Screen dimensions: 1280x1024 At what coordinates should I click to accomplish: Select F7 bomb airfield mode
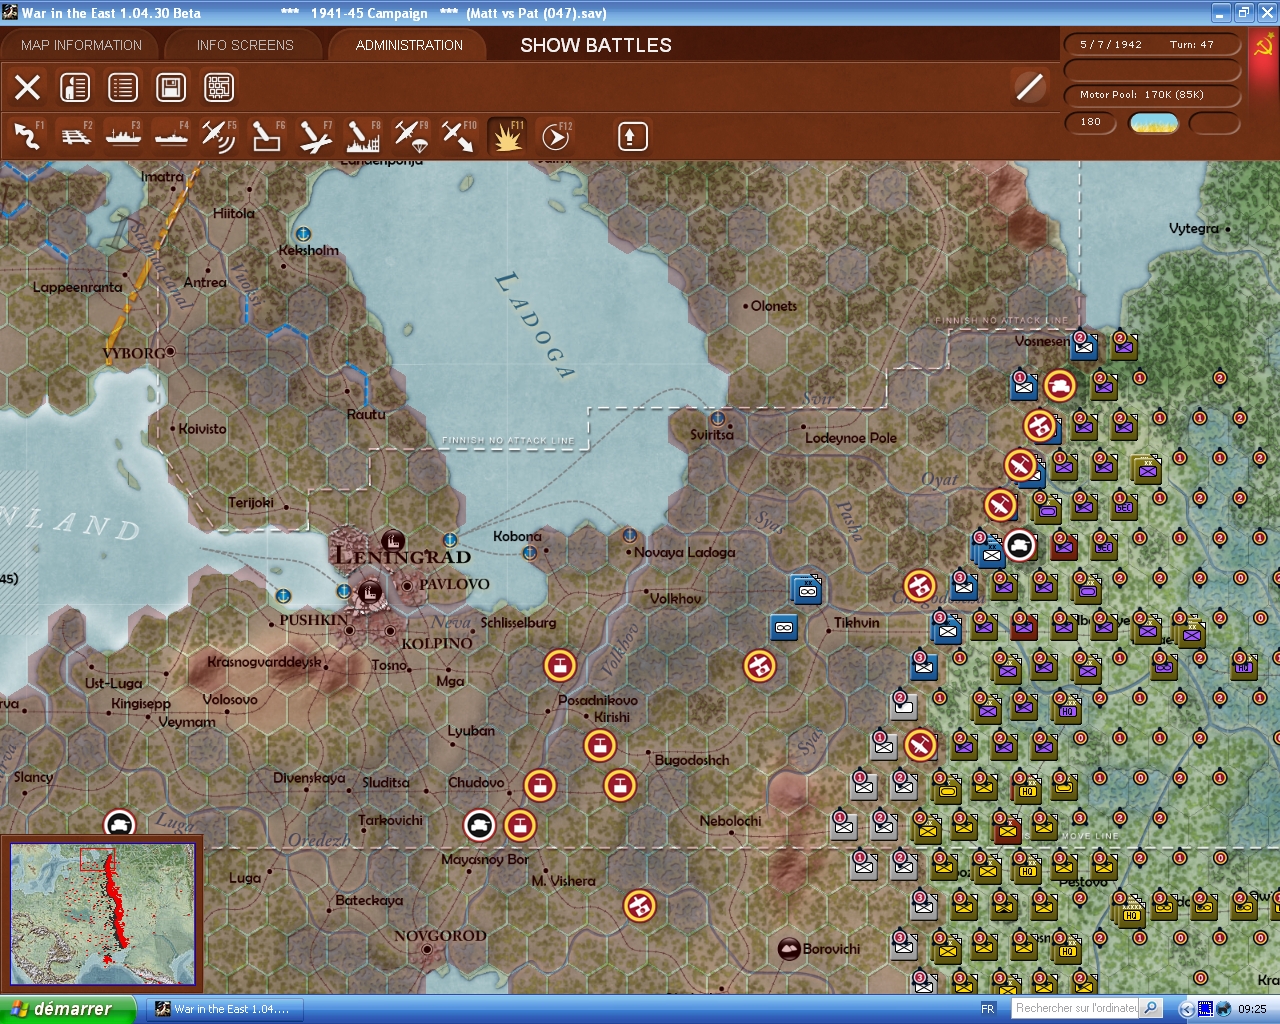pyautogui.click(x=315, y=136)
